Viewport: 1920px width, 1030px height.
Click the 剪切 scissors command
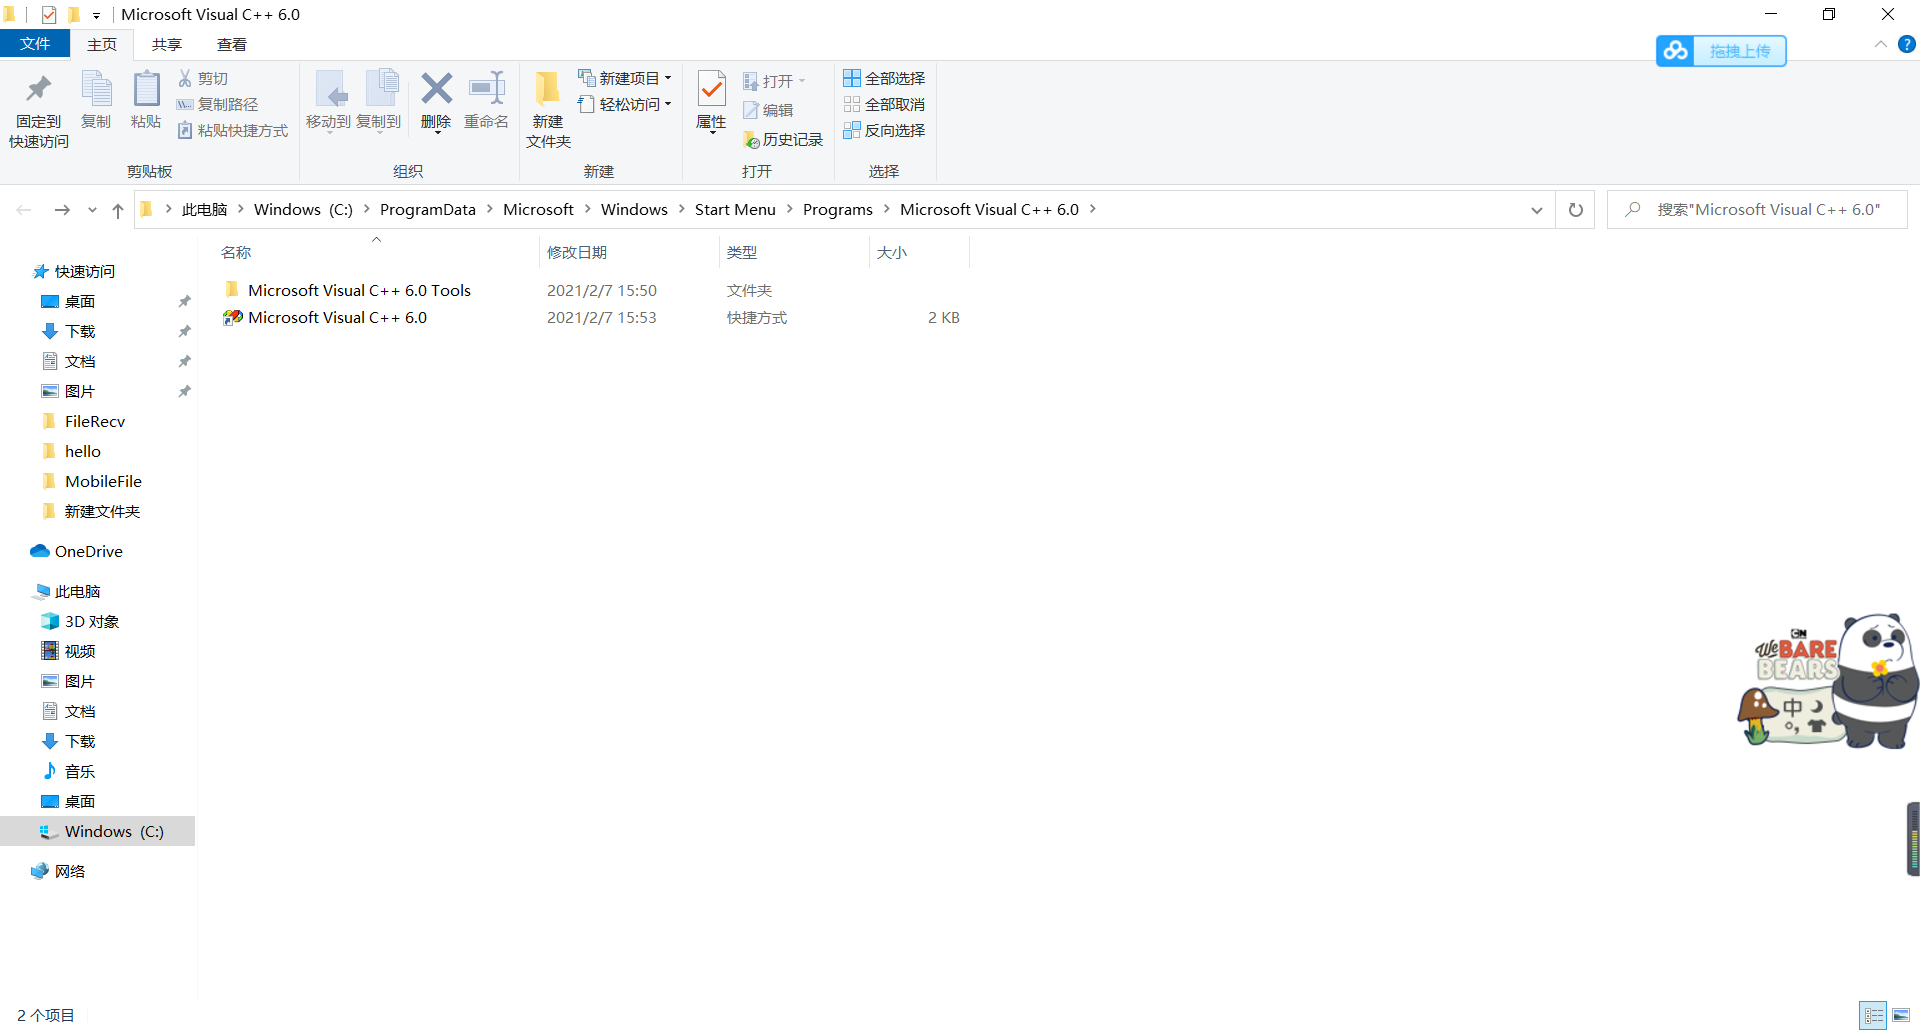[x=203, y=78]
